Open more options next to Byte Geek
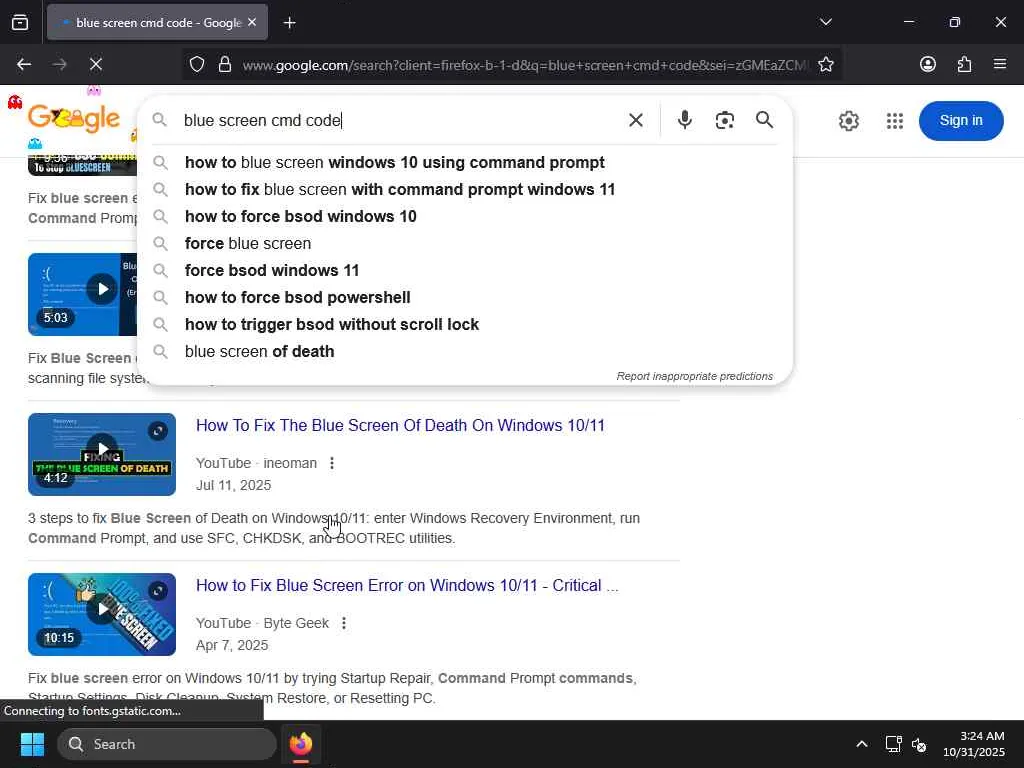Screen dimensions: 1024x768 coord(344,623)
